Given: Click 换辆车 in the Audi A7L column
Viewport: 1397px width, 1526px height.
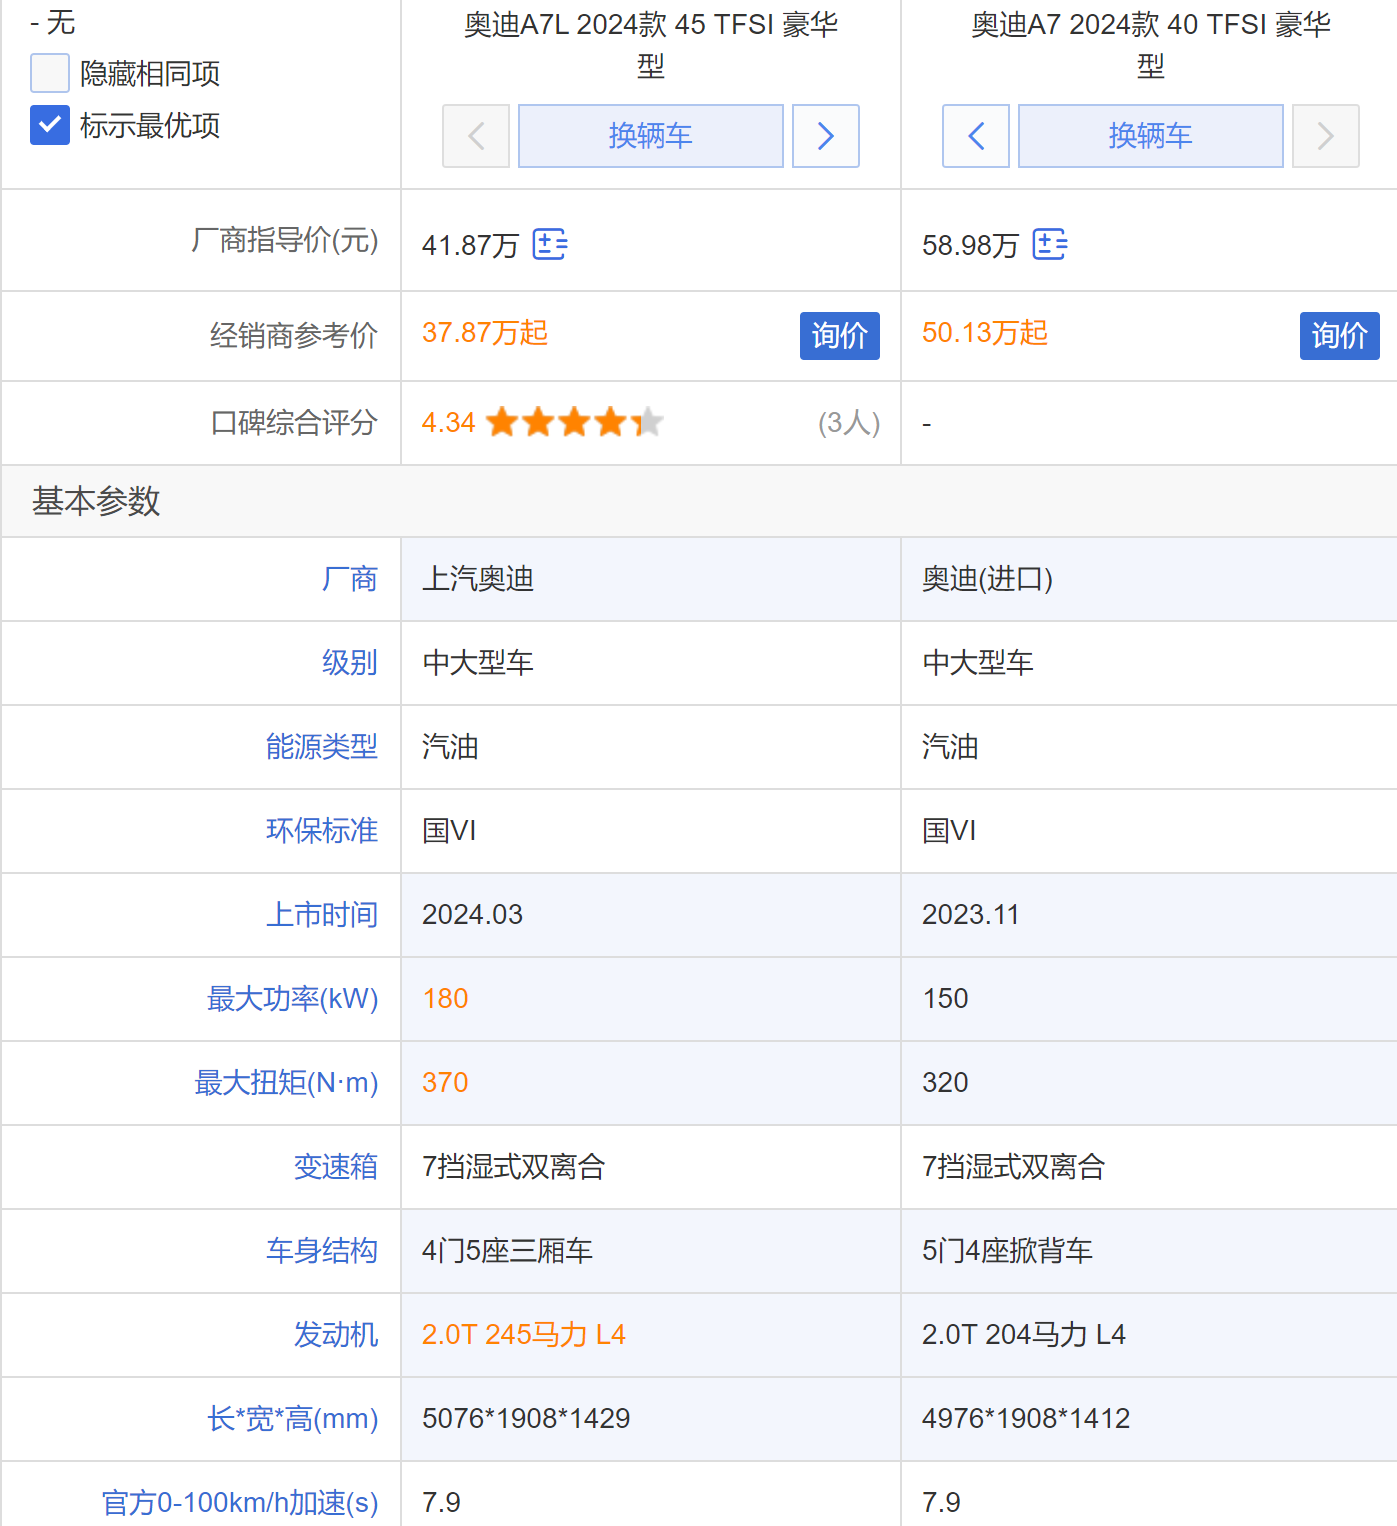Looking at the screenshot, I should pyautogui.click(x=650, y=136).
